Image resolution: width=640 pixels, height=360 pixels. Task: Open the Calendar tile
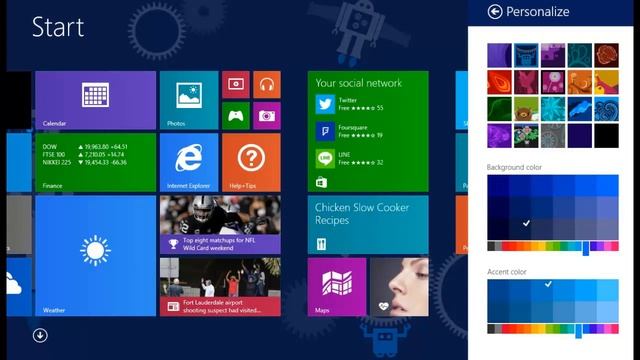[x=96, y=100]
